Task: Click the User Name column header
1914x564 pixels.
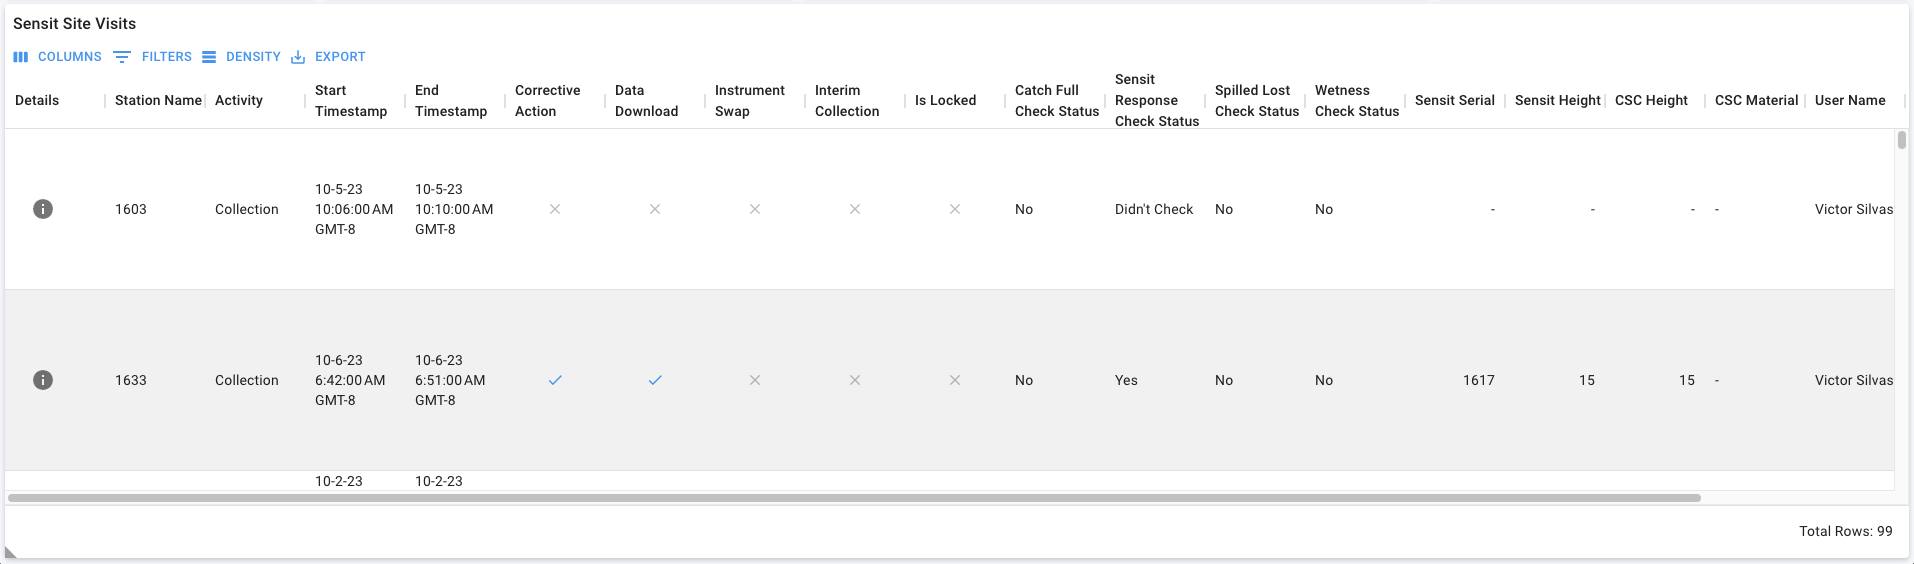Action: [x=1850, y=100]
